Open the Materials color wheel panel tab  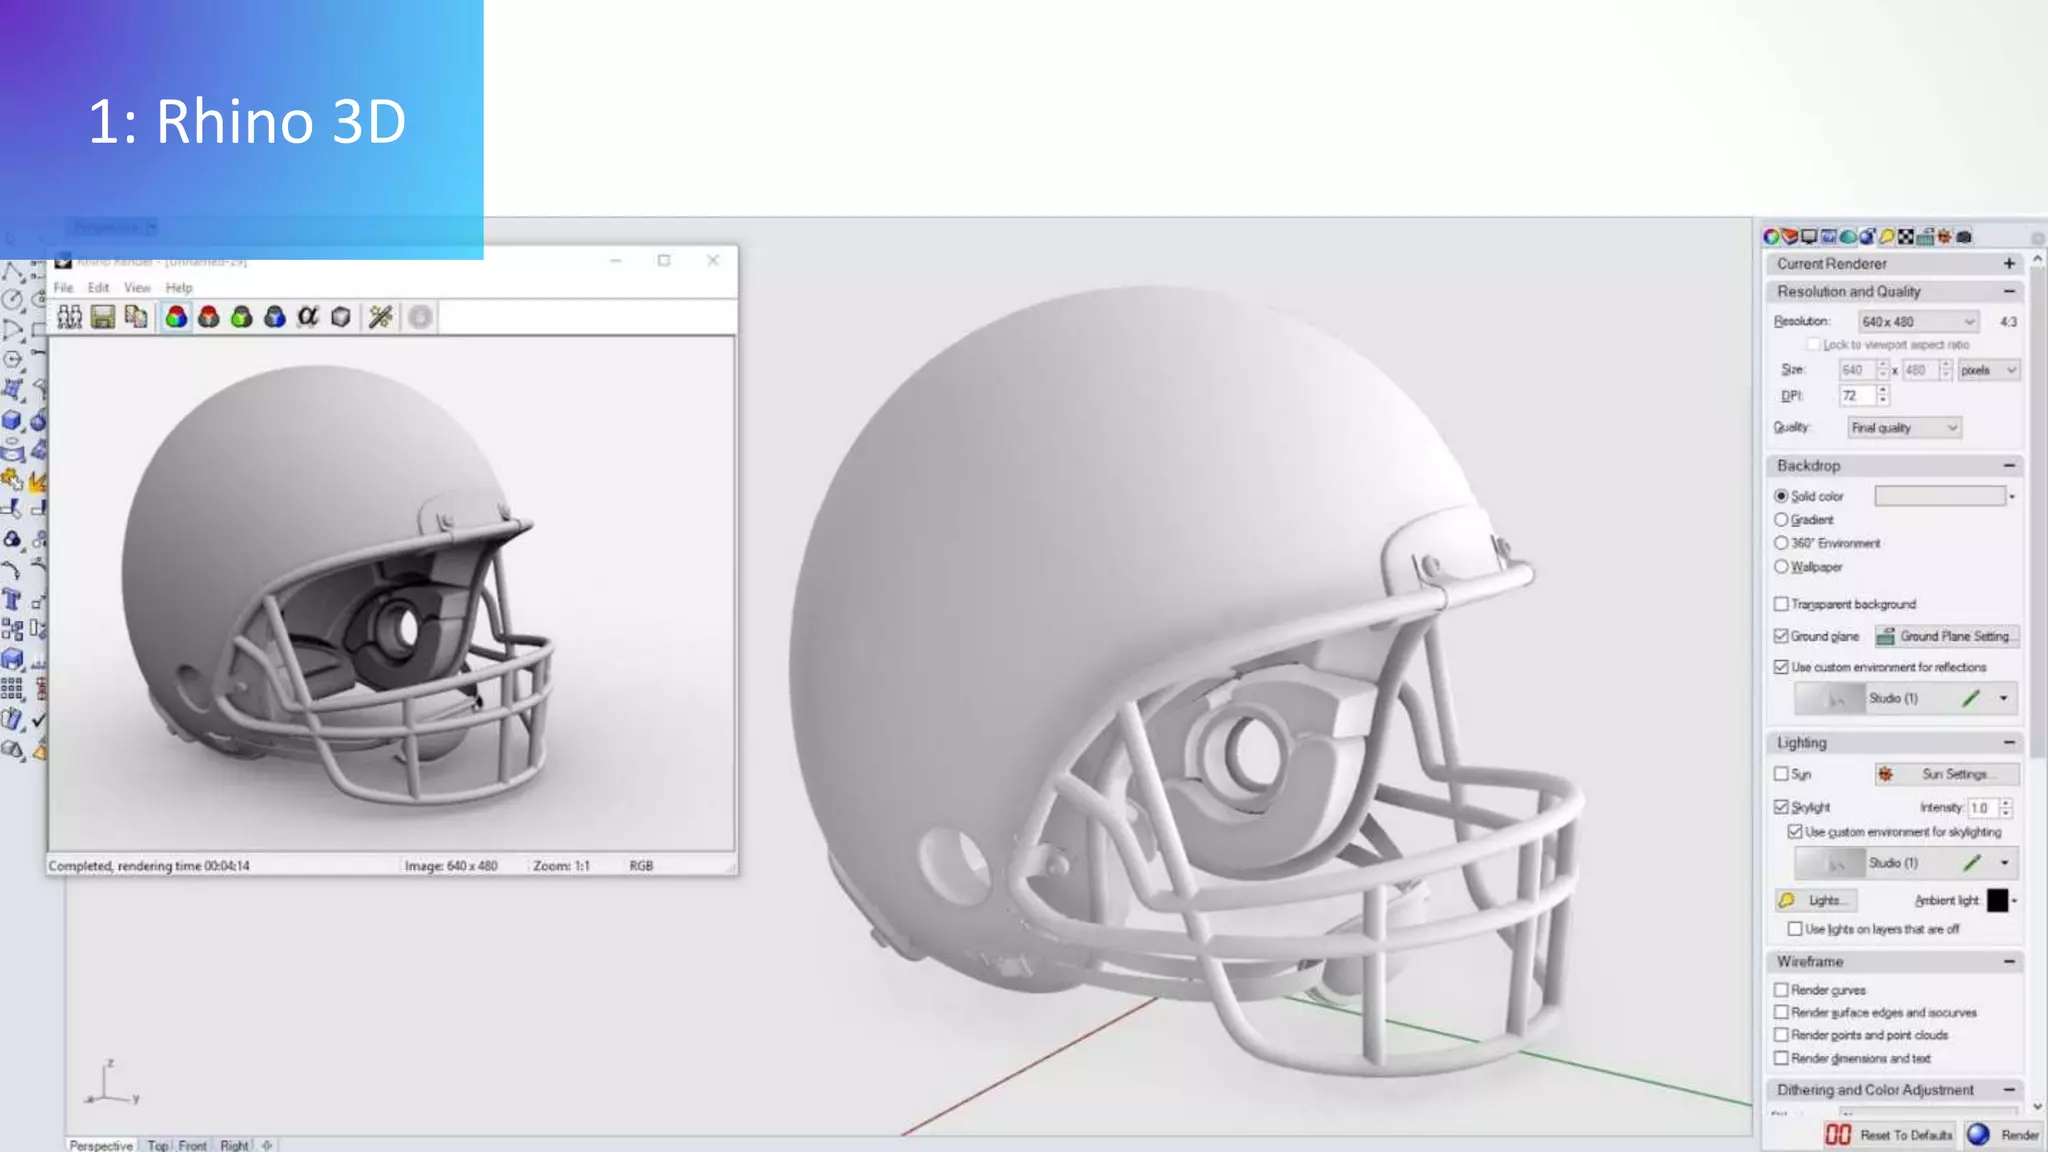point(1771,237)
